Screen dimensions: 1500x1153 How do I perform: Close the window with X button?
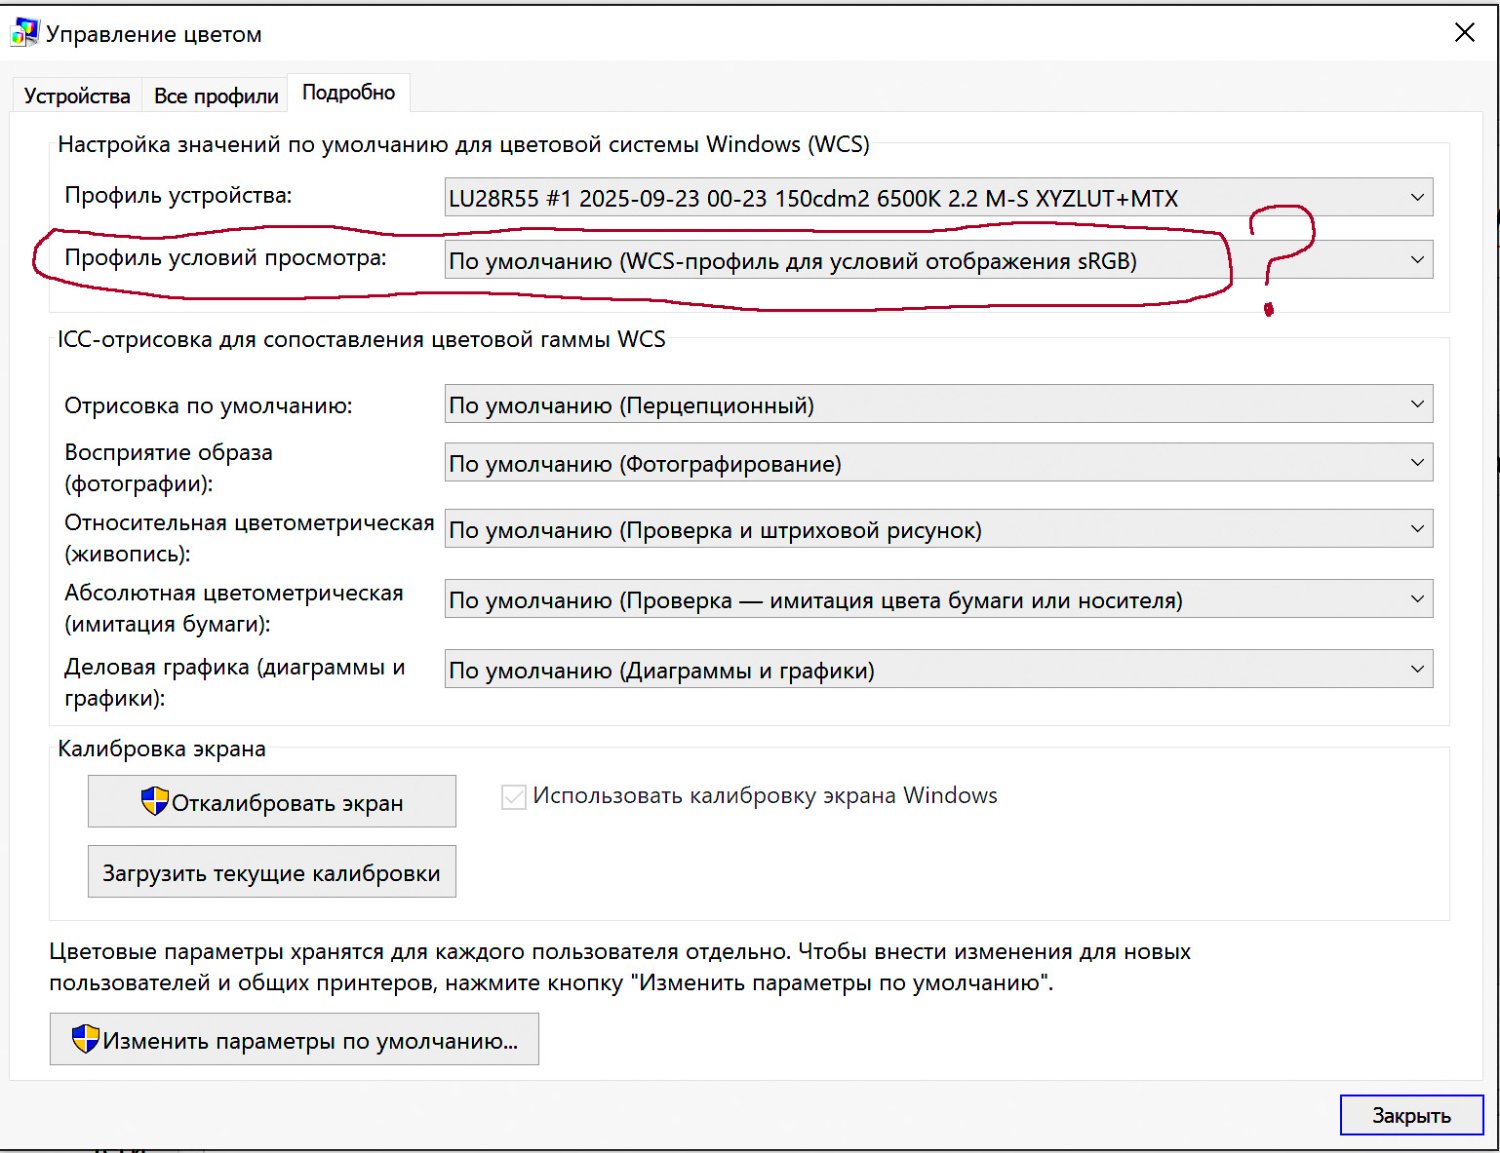1465,32
